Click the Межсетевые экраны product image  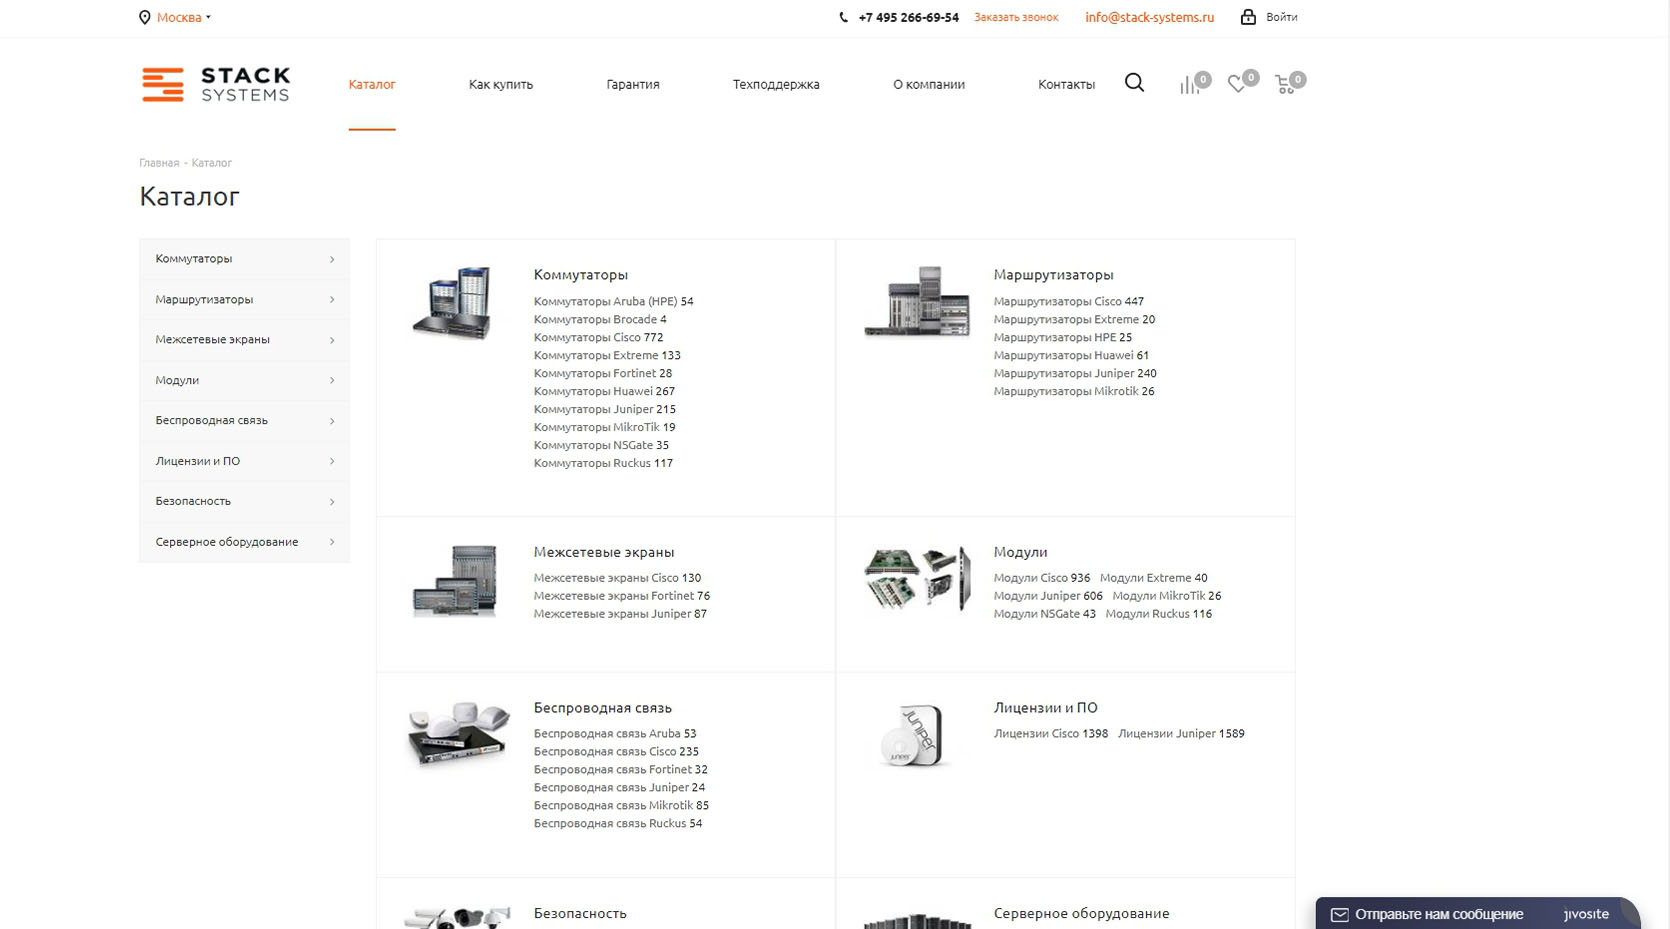click(x=455, y=580)
